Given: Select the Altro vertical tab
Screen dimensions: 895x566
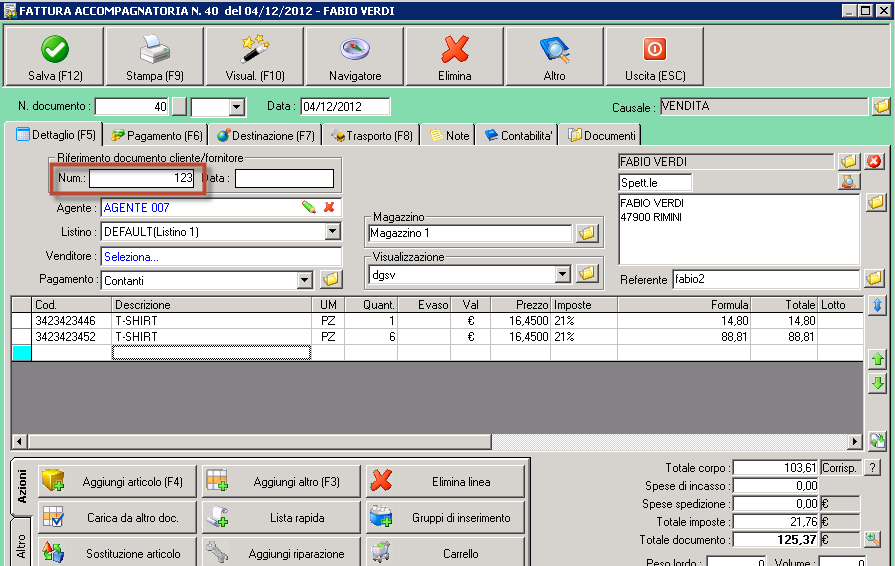Looking at the screenshot, I should [x=21, y=545].
